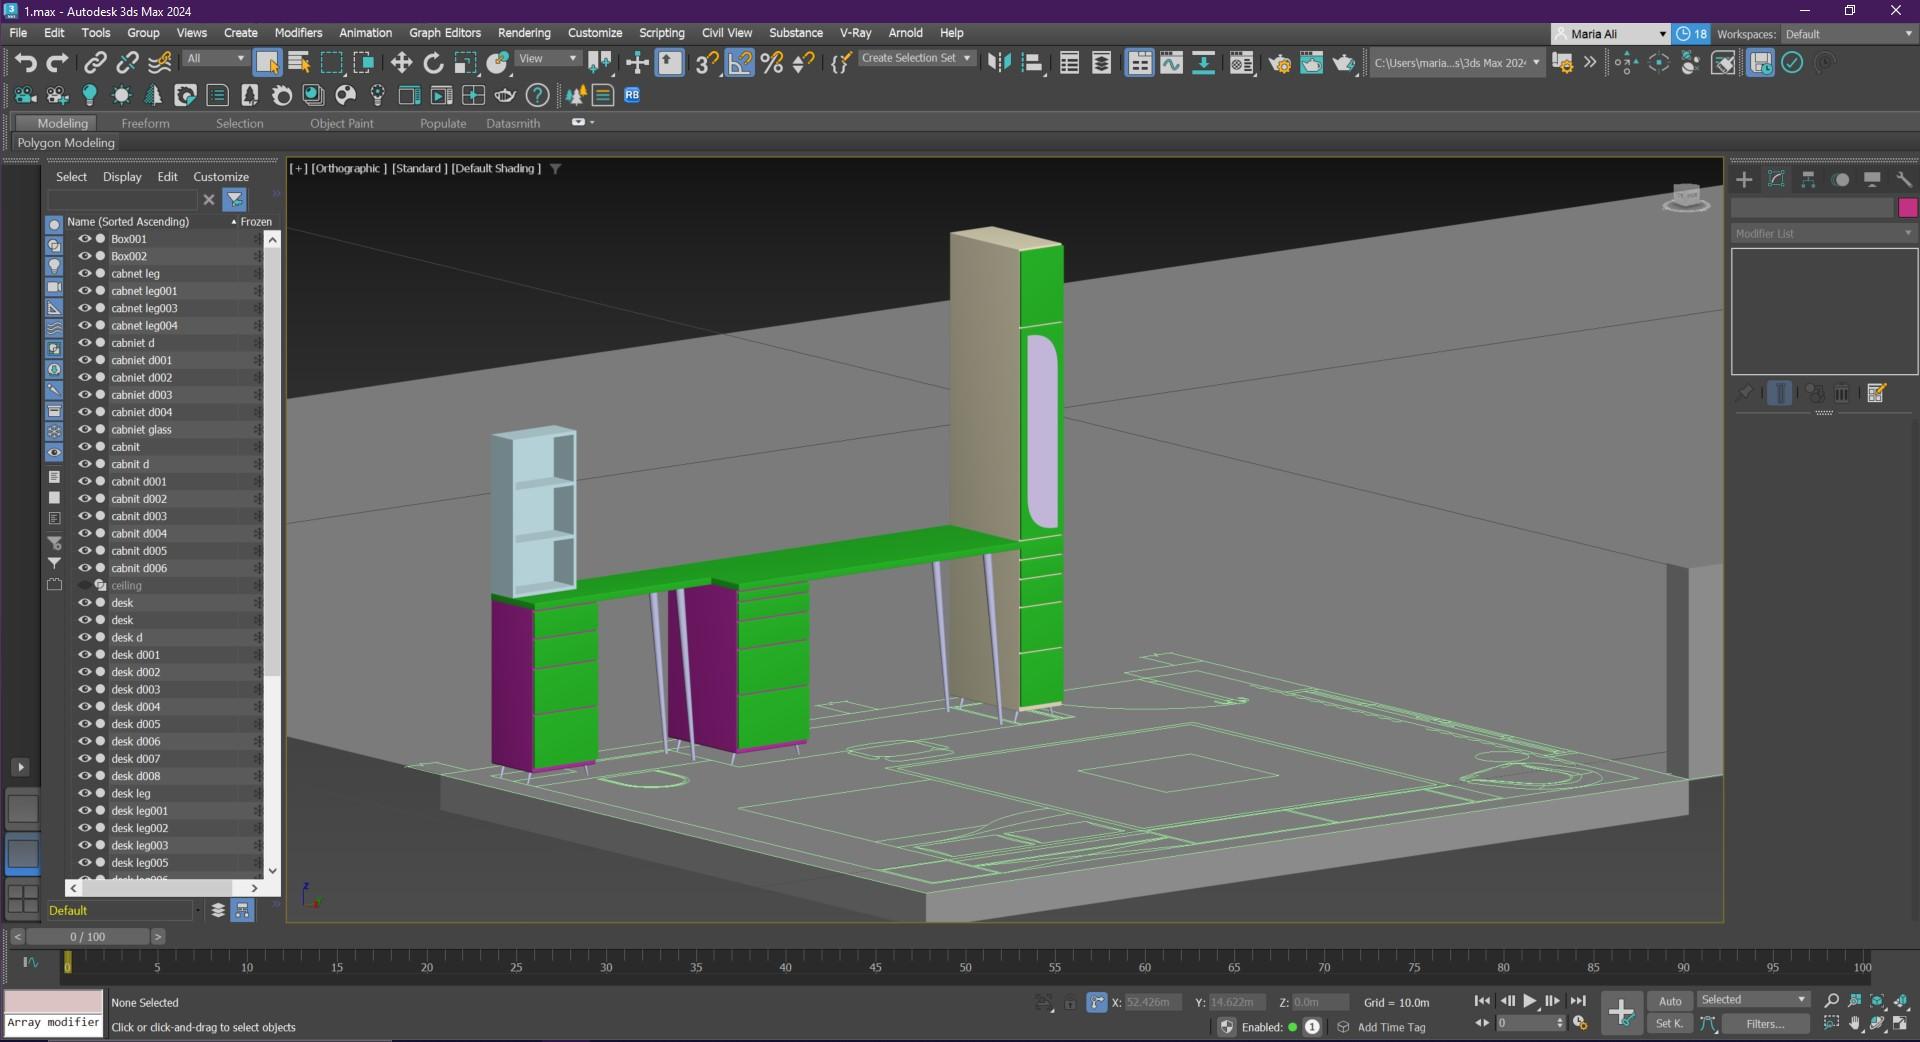Image resolution: width=1920 pixels, height=1042 pixels.
Task: Hide desk d004 via its eye icon
Action: coord(85,707)
